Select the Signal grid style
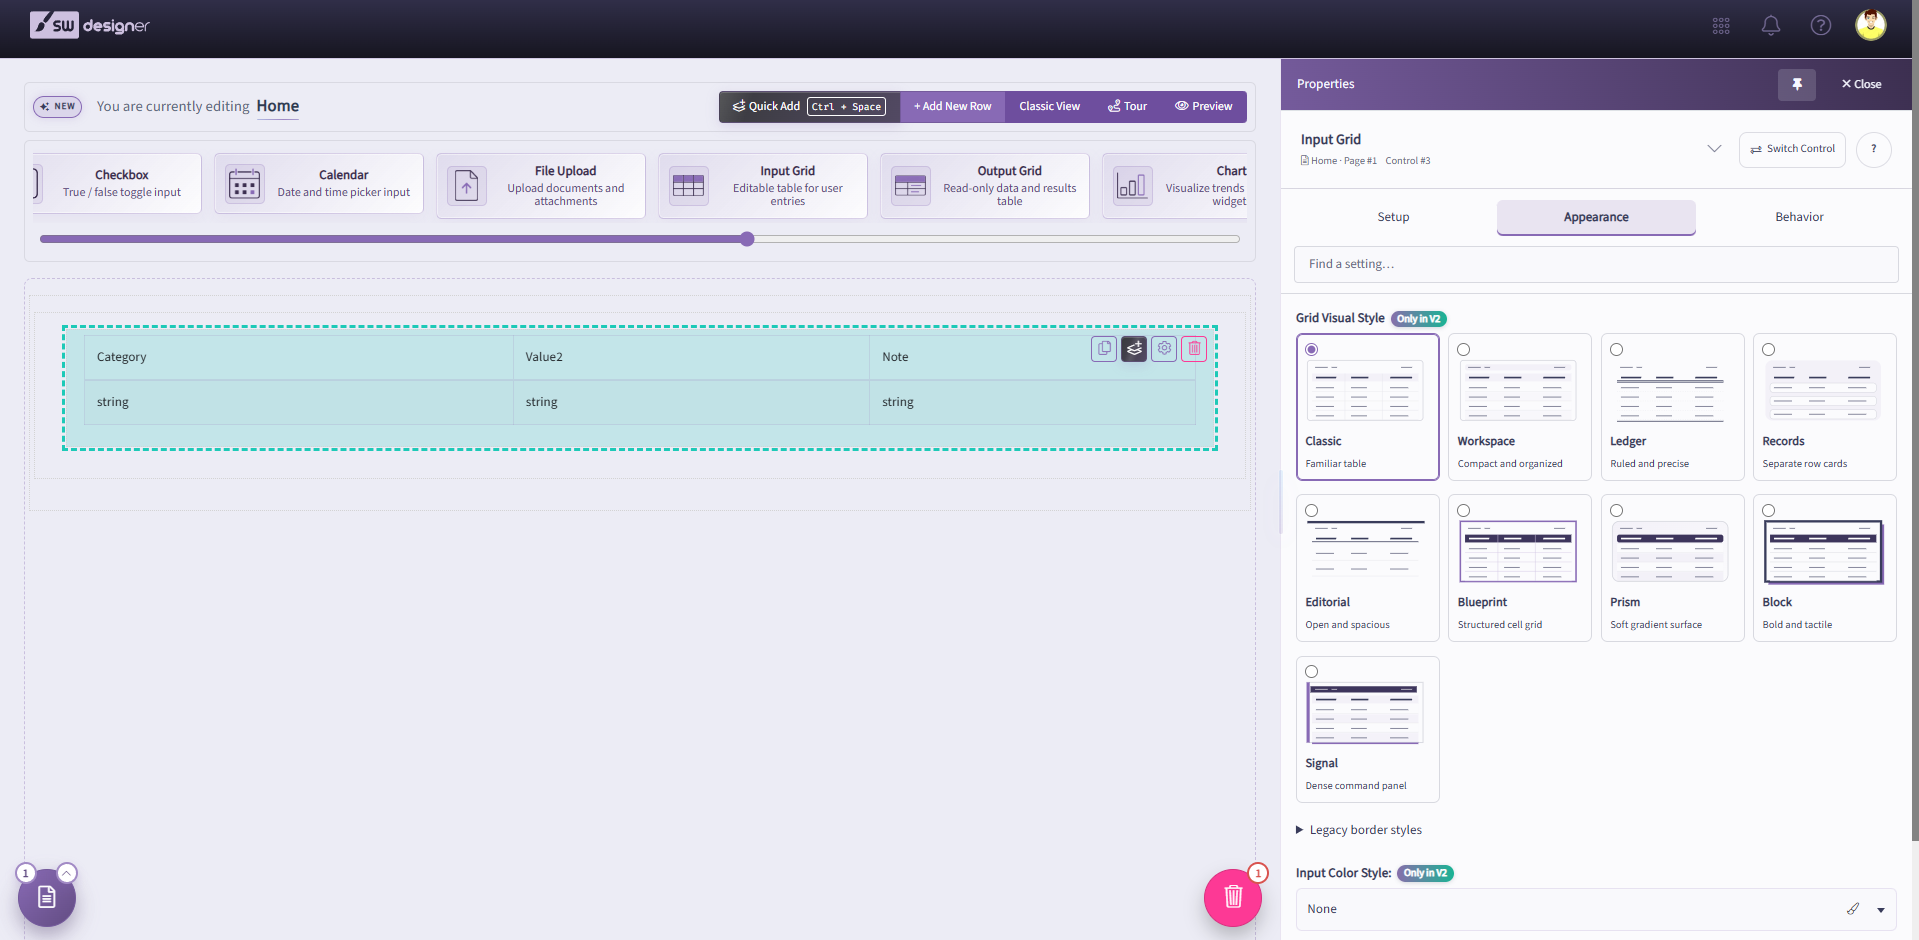 [x=1368, y=729]
